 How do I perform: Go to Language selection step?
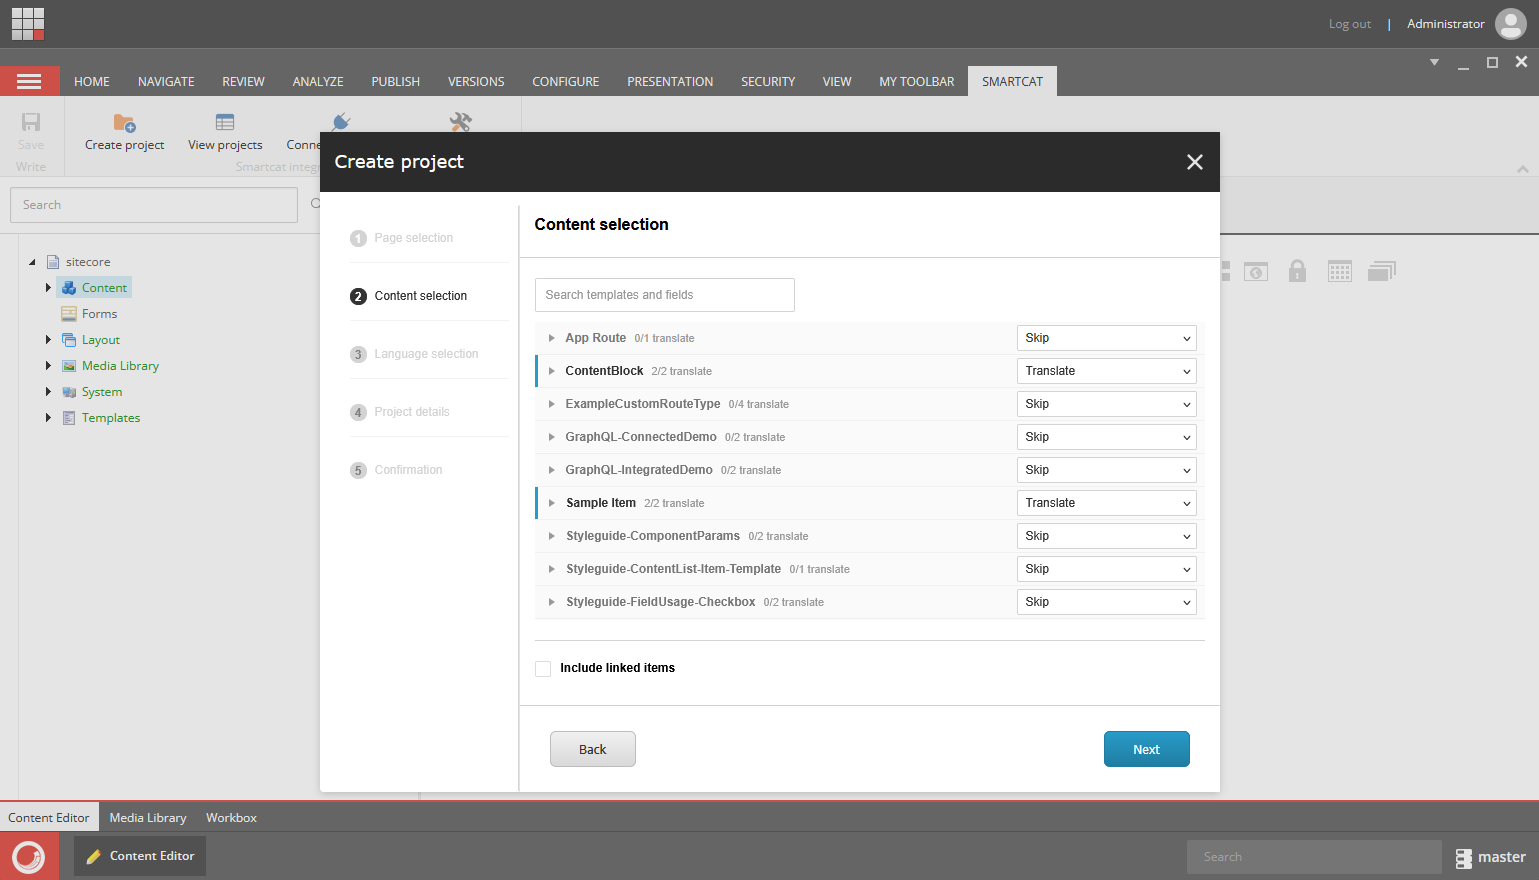(x=414, y=354)
